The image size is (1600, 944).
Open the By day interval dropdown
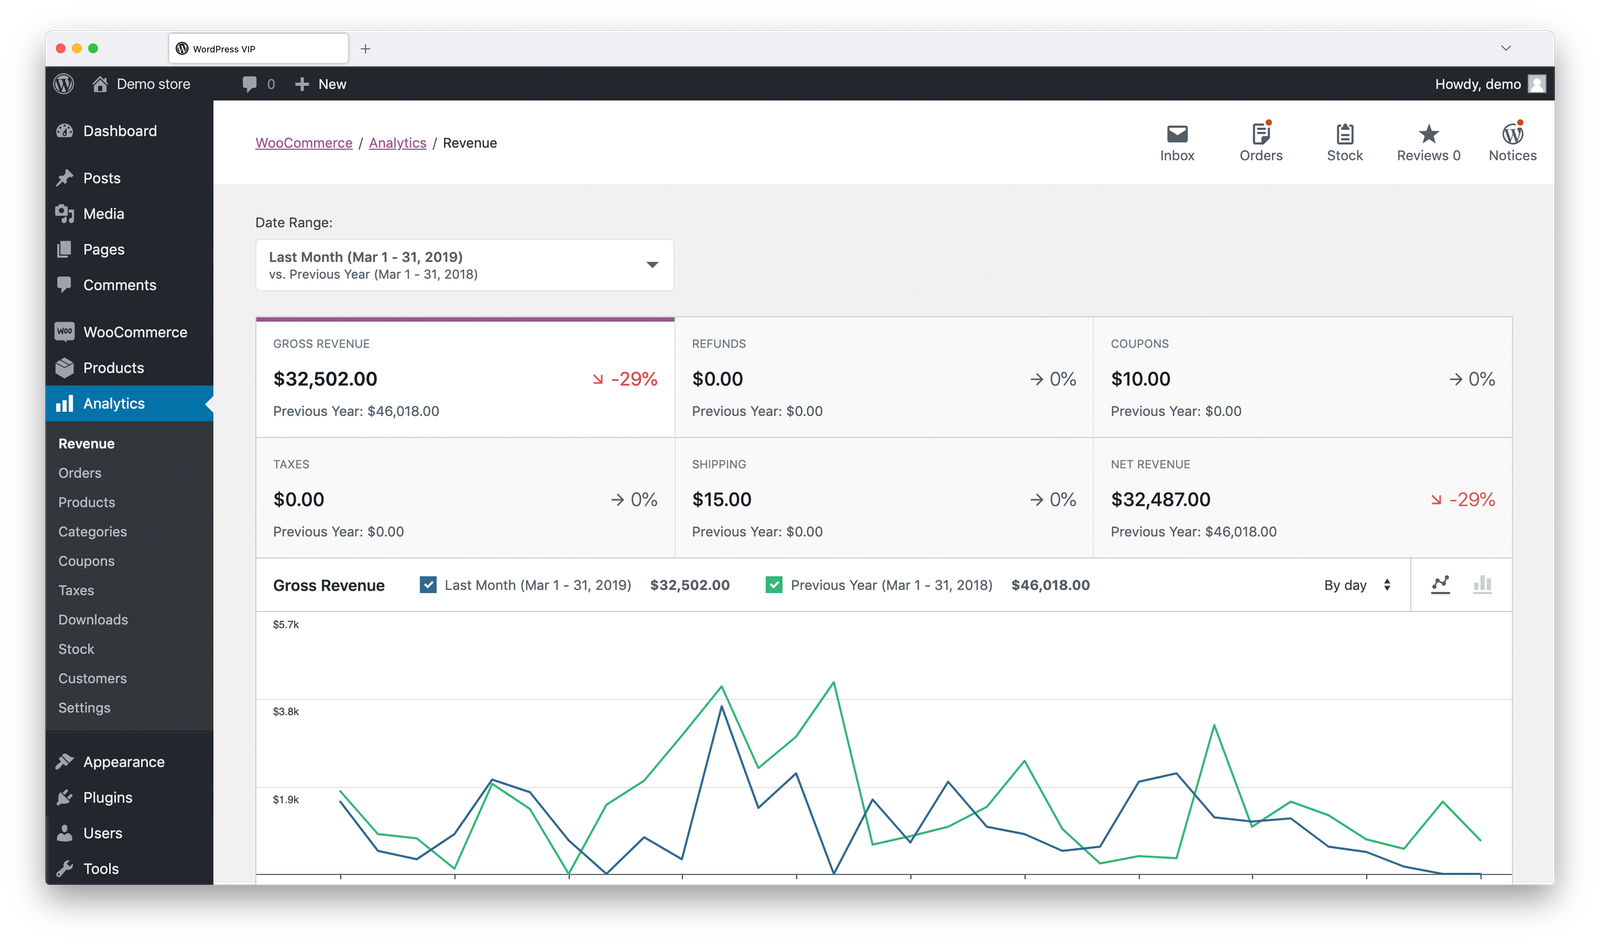tap(1357, 585)
